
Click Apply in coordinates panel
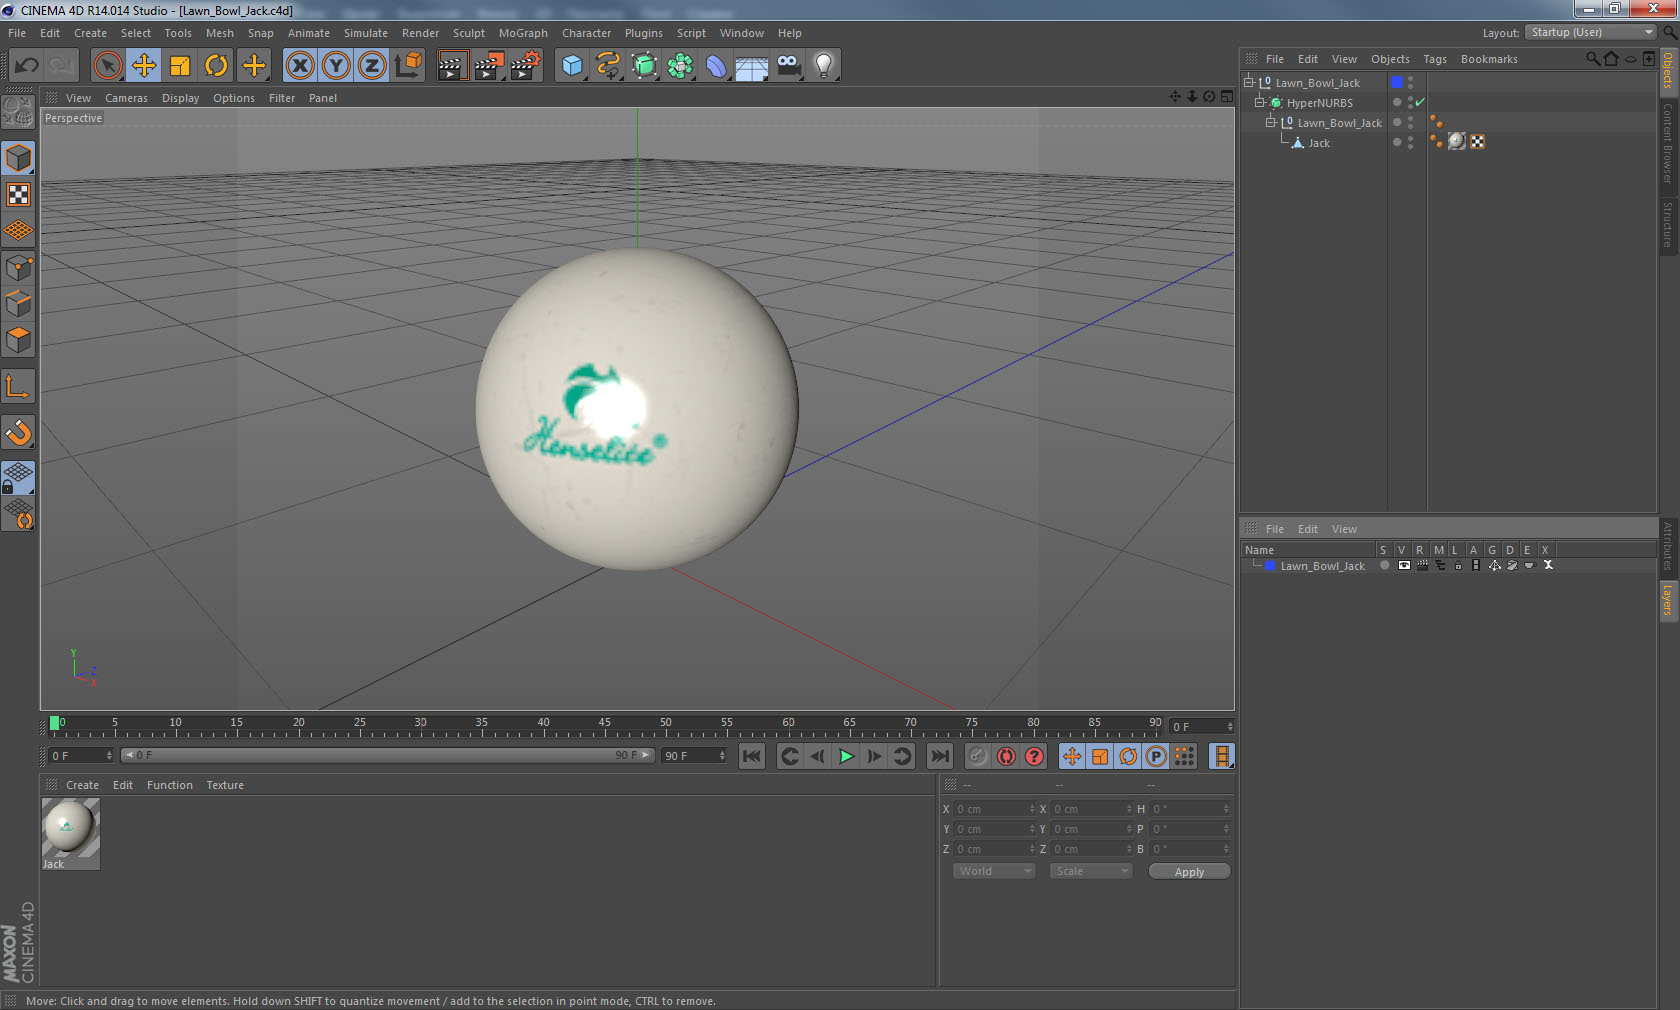1189,872
